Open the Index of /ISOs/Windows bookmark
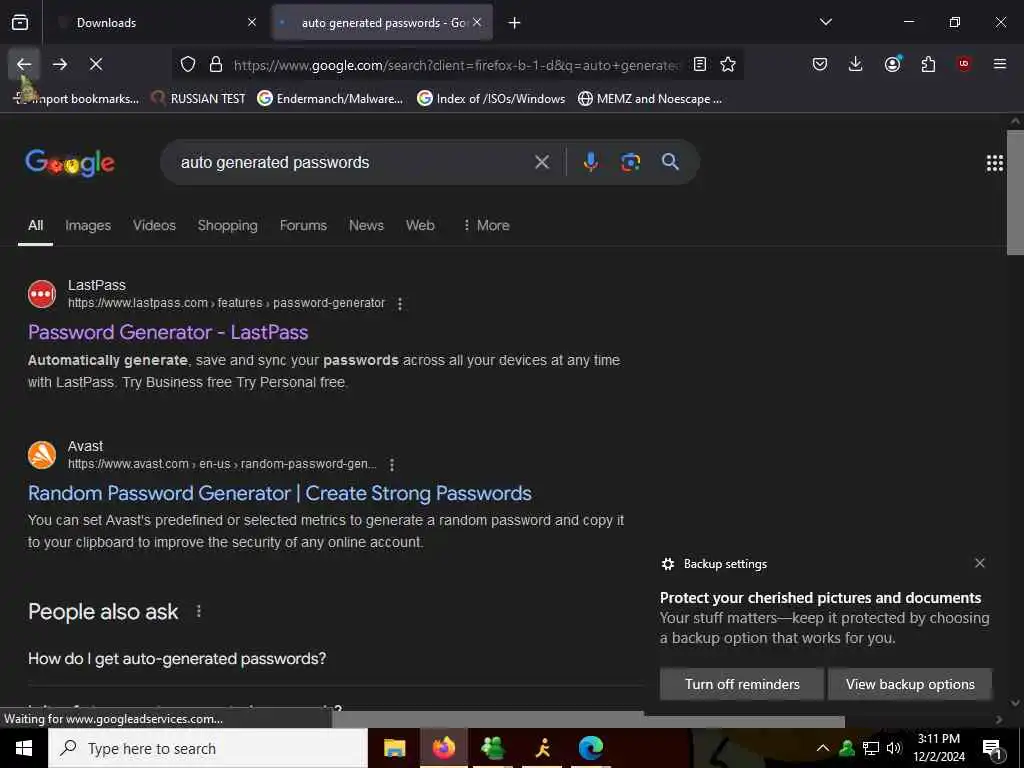The width and height of the screenshot is (1024, 768). [x=491, y=99]
